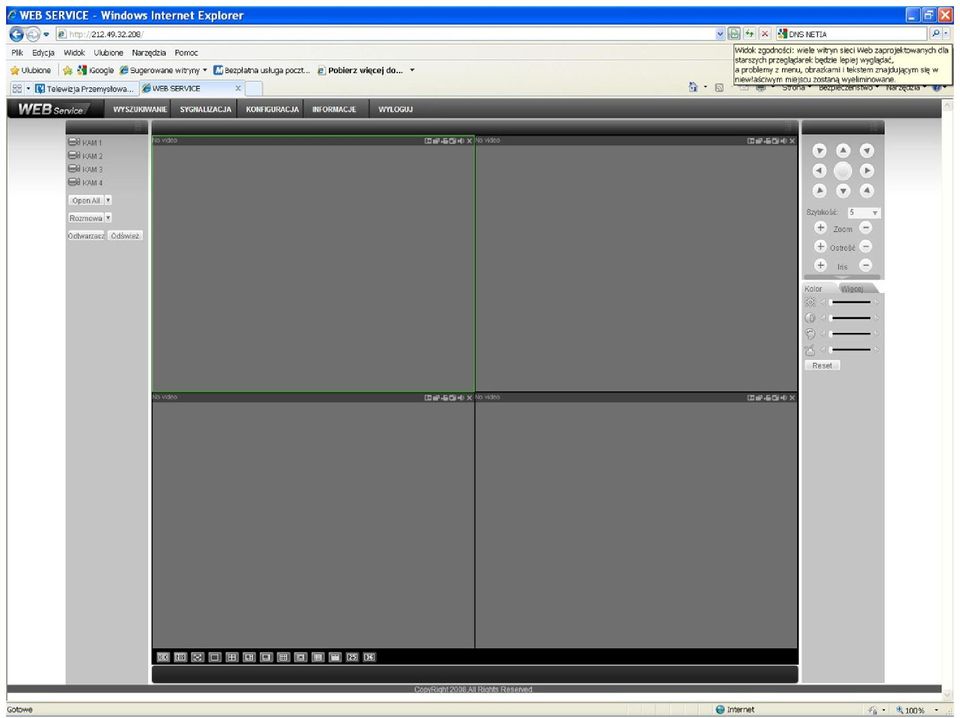
Task: Click WYLOGUJ to log out
Action: (396, 109)
